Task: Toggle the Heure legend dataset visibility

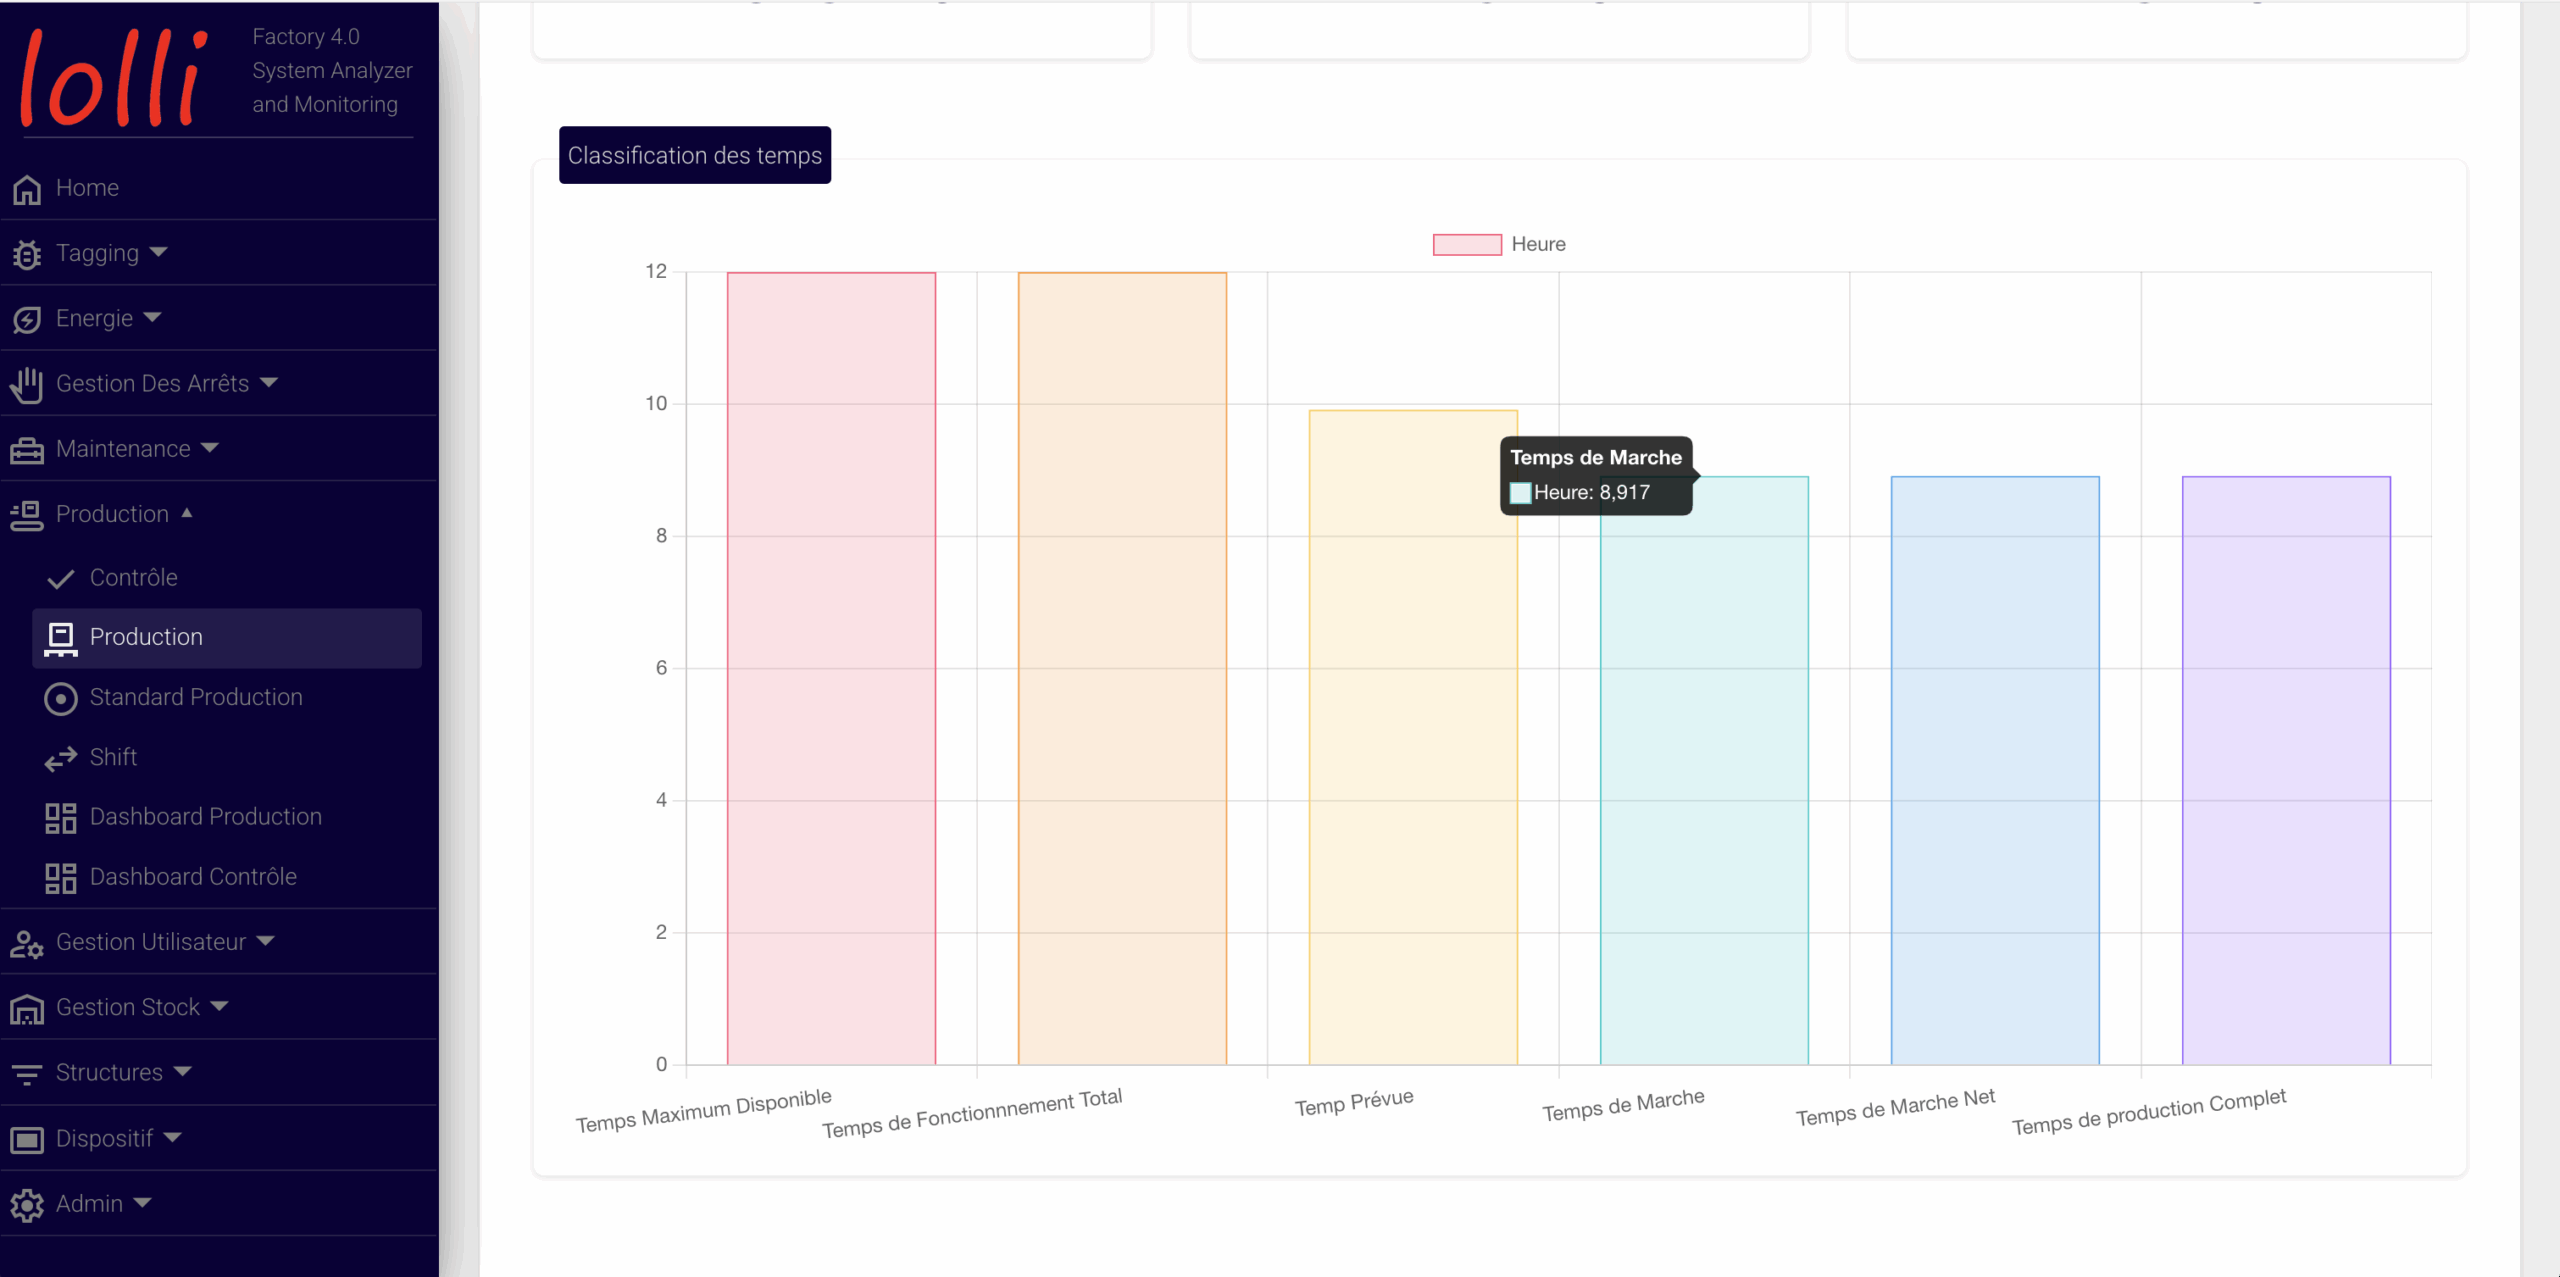Action: point(1467,245)
